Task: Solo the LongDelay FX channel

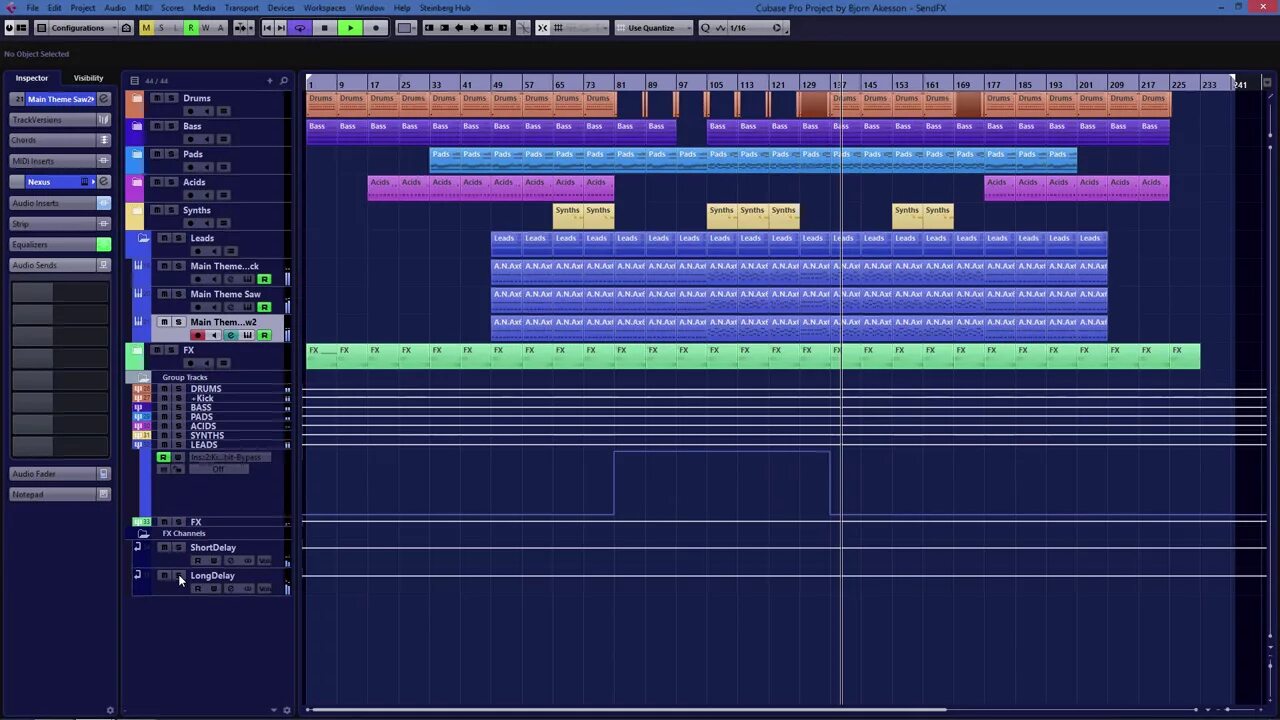Action: pos(178,576)
